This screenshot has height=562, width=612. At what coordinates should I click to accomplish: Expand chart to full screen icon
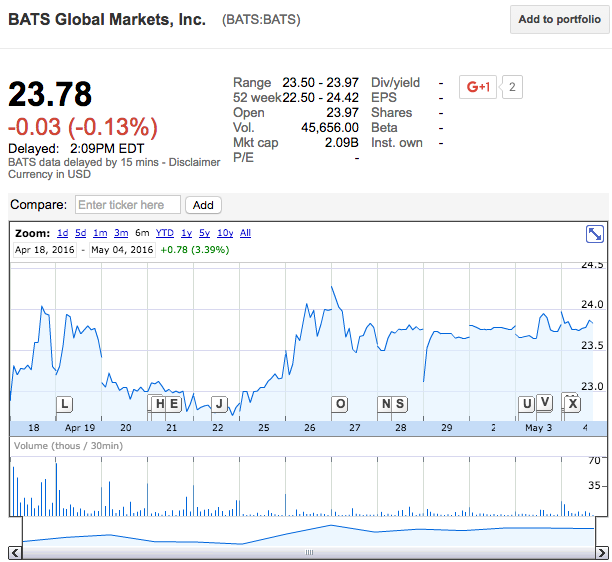[594, 234]
